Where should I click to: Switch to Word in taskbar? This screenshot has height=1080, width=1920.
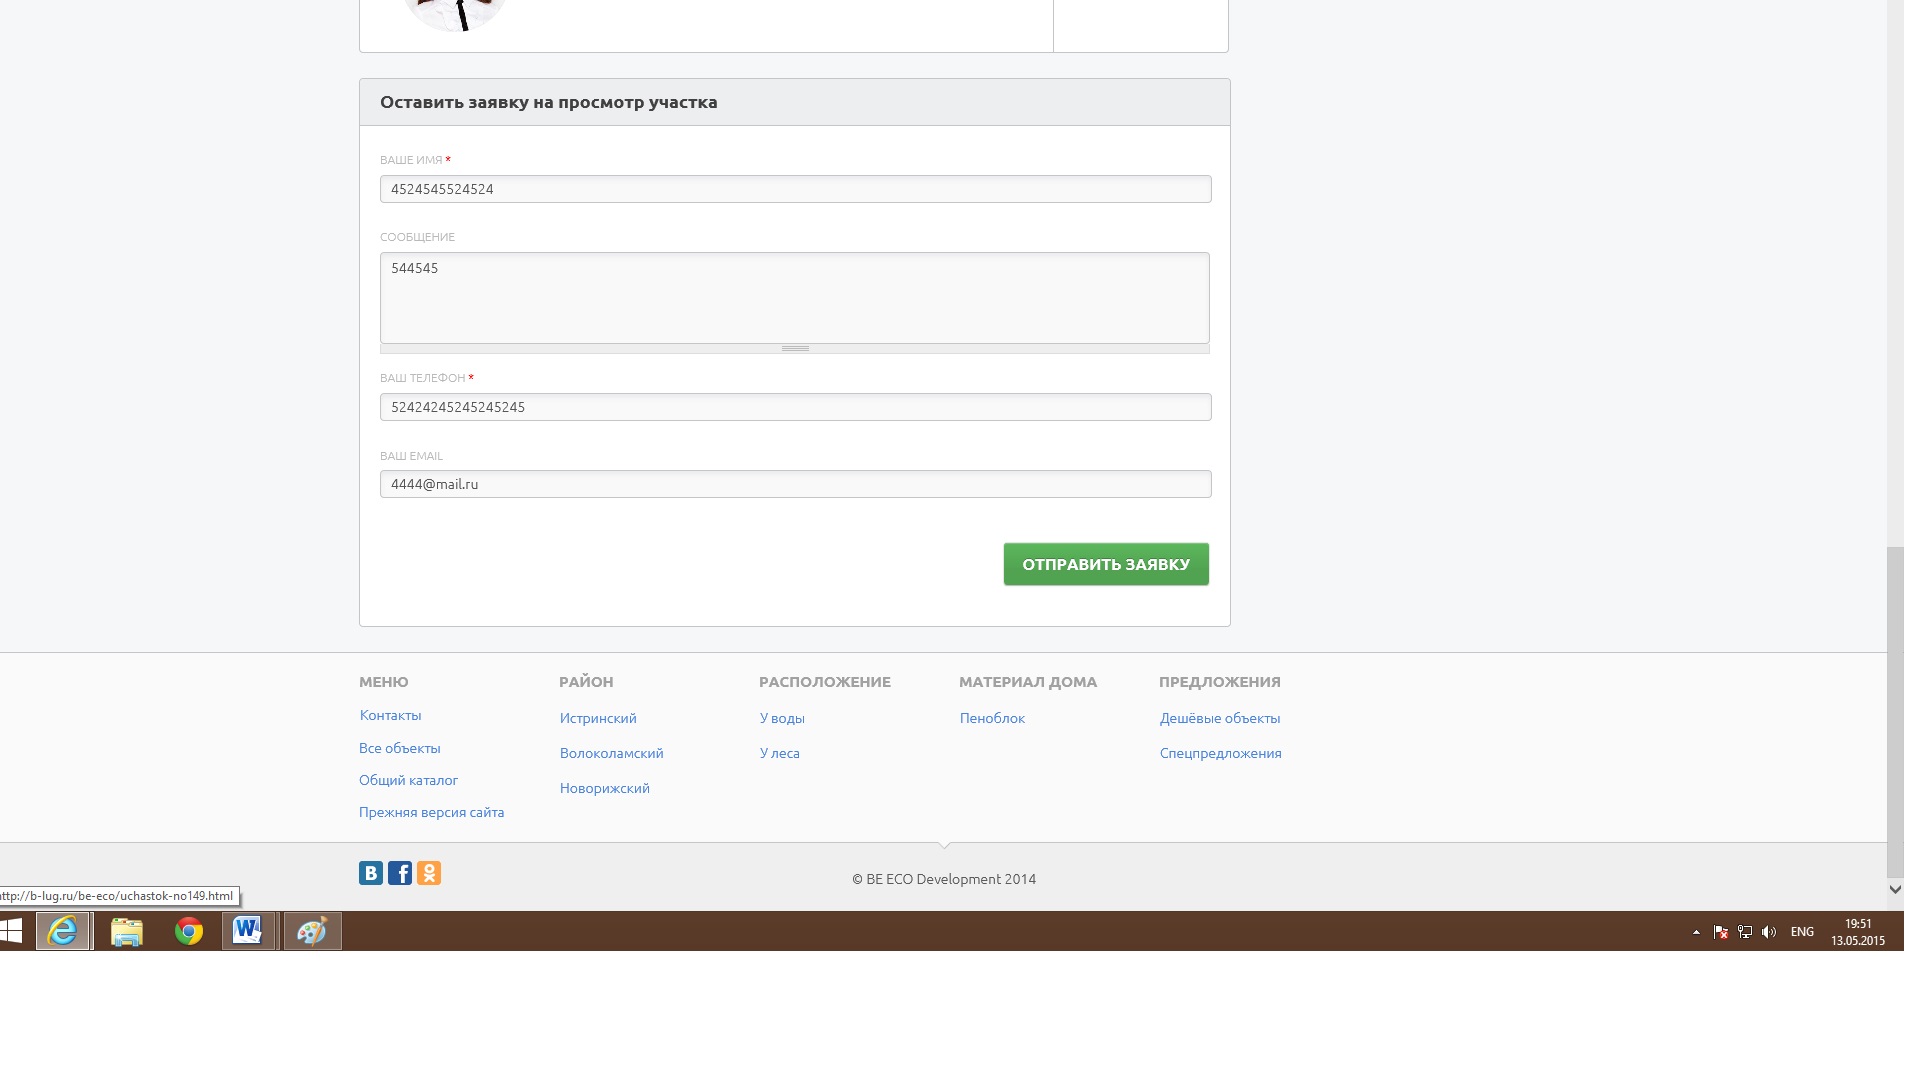247,931
